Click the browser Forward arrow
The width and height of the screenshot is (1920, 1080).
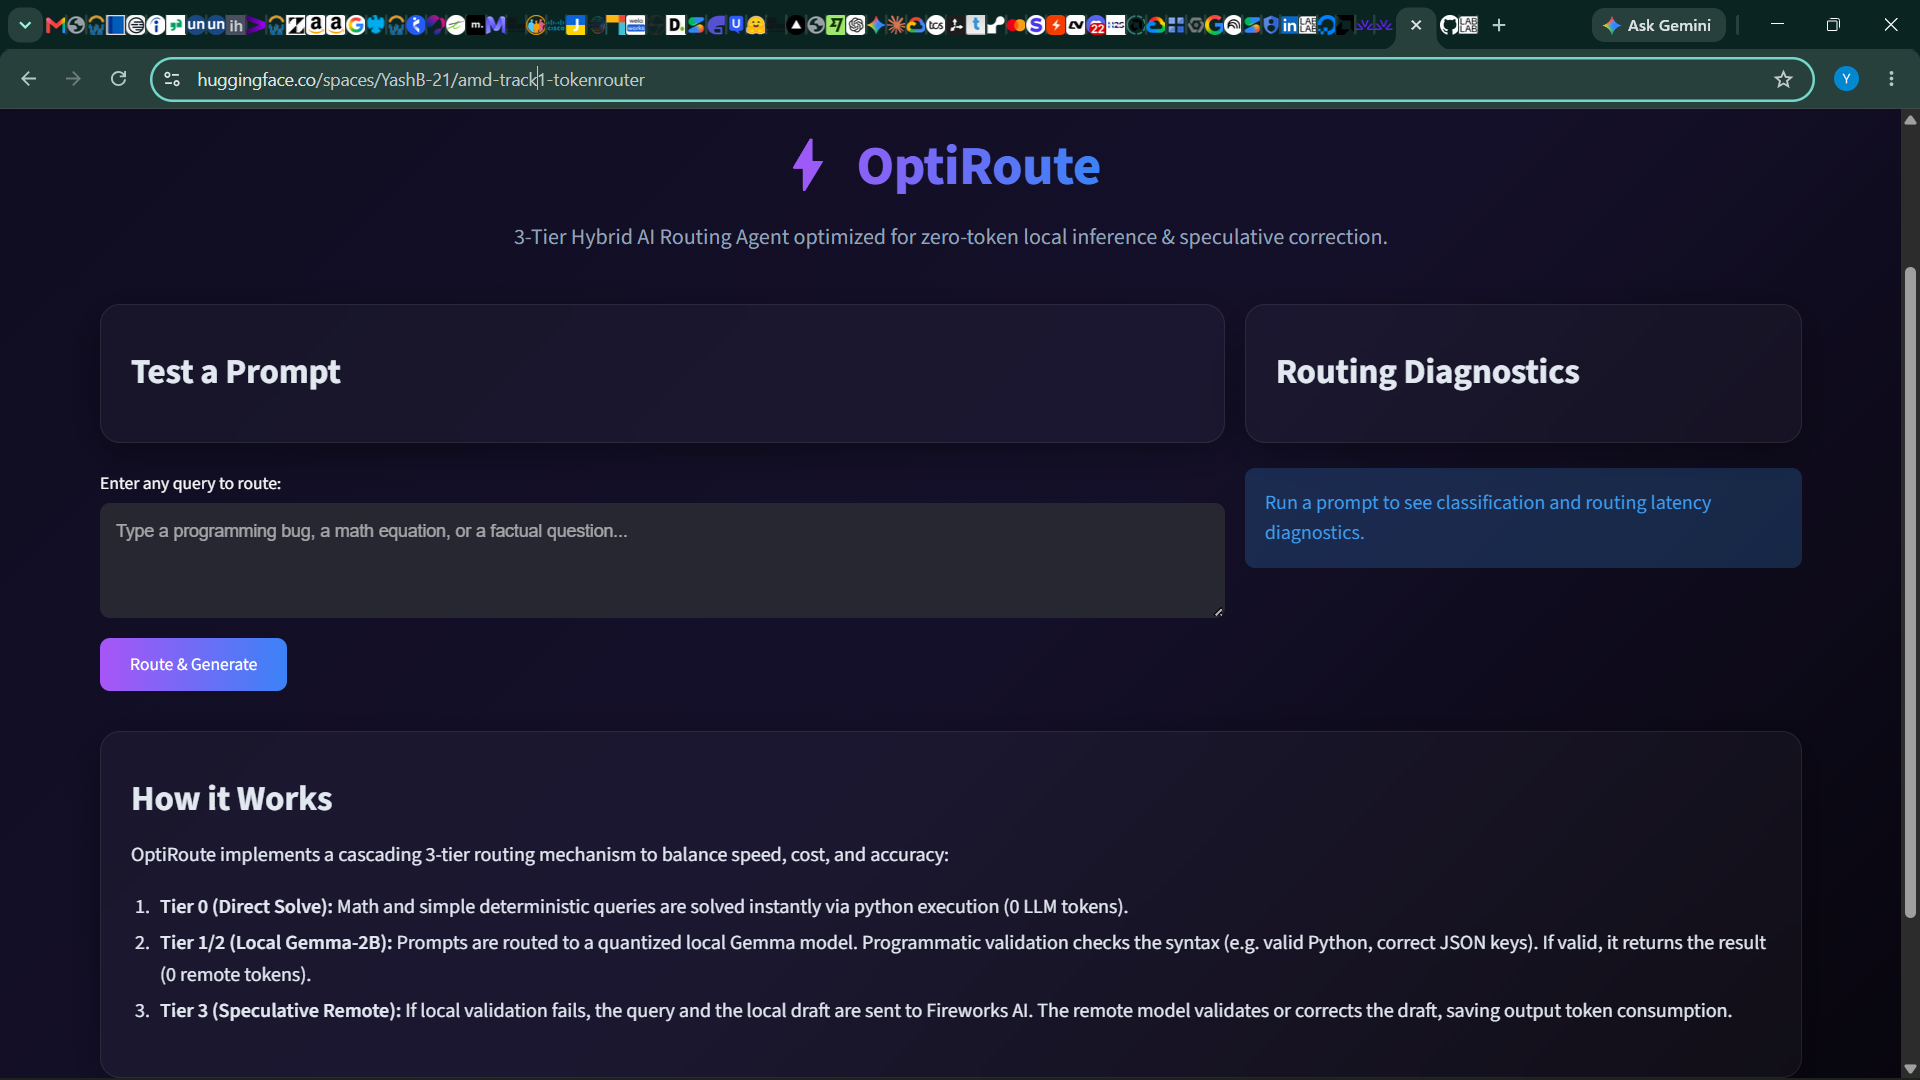73,79
